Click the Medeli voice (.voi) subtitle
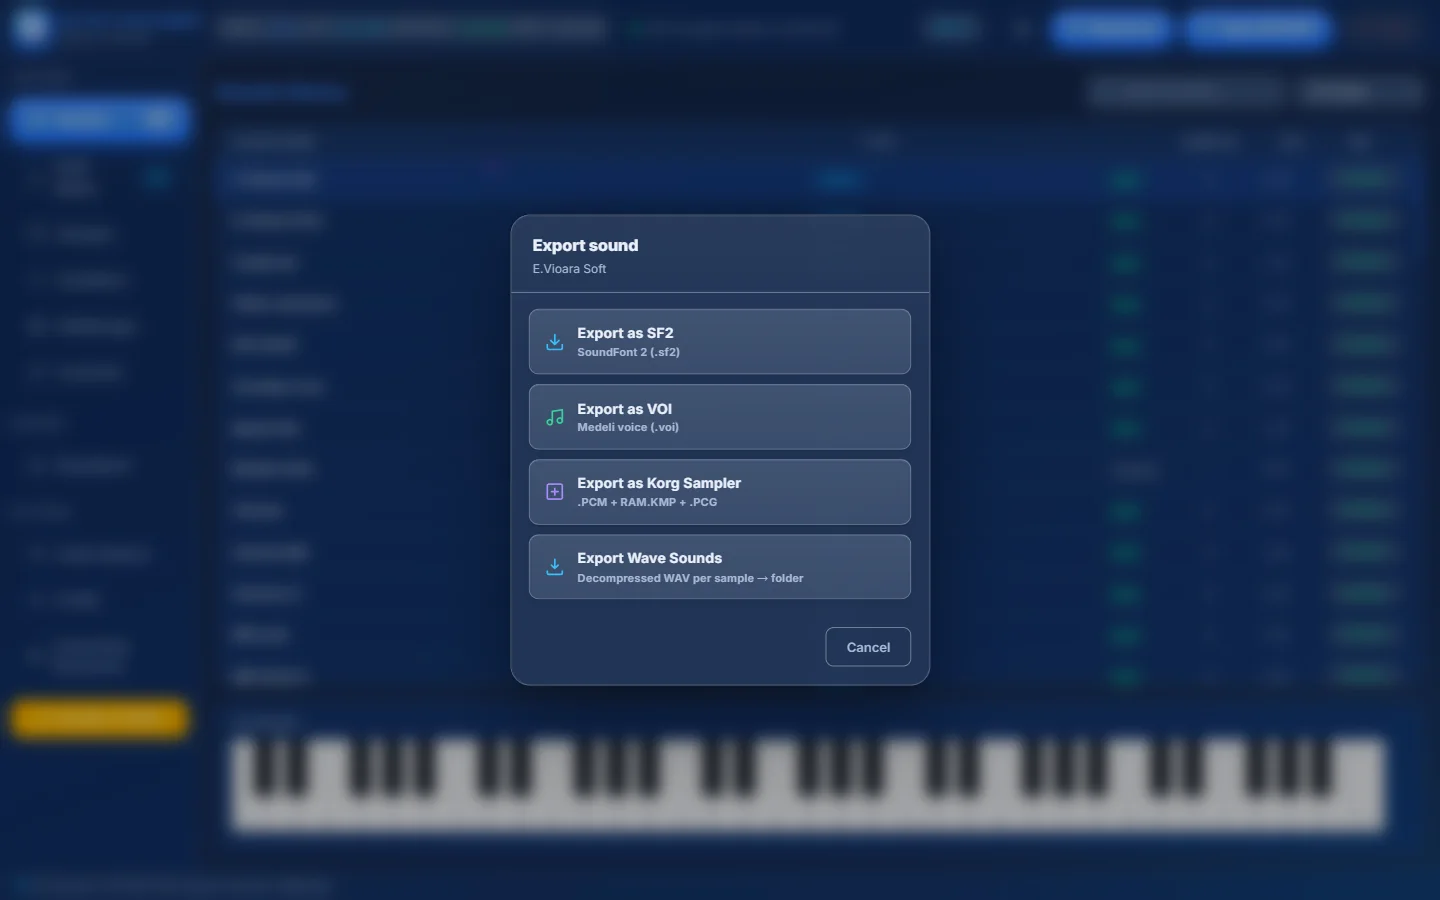The image size is (1440, 900). [628, 427]
